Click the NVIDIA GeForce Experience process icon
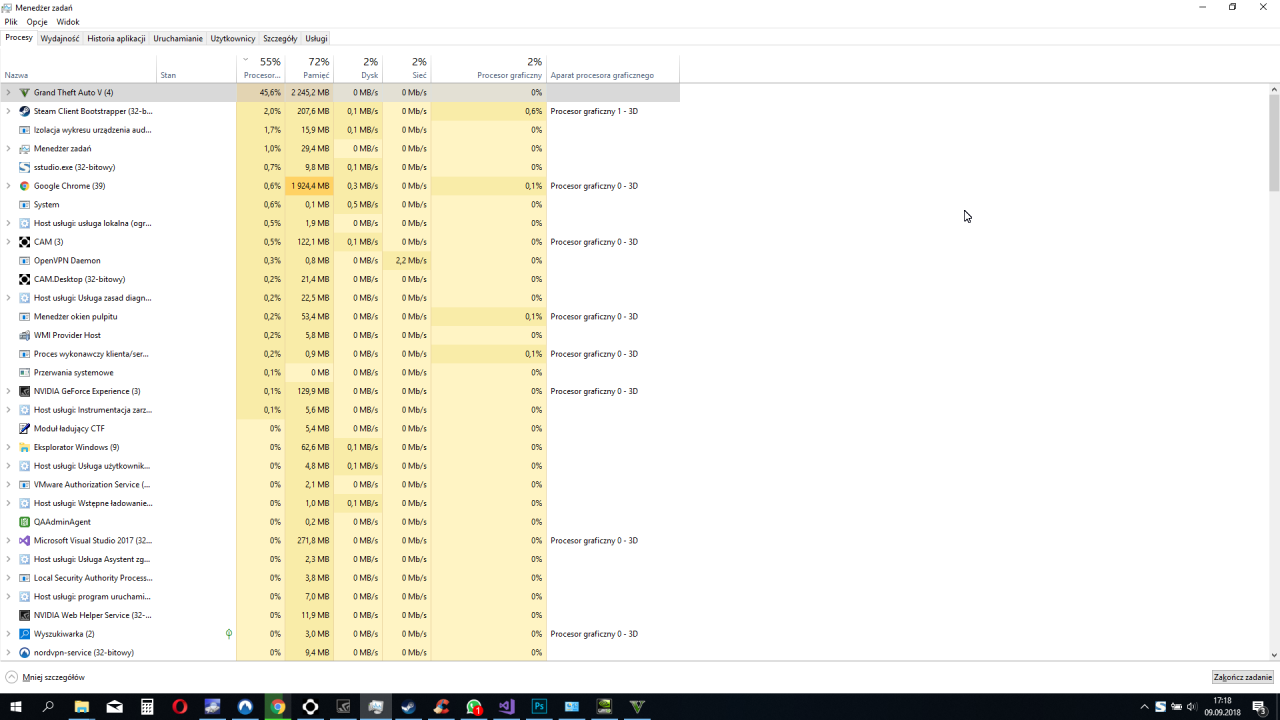This screenshot has height=720, width=1280. click(25, 391)
